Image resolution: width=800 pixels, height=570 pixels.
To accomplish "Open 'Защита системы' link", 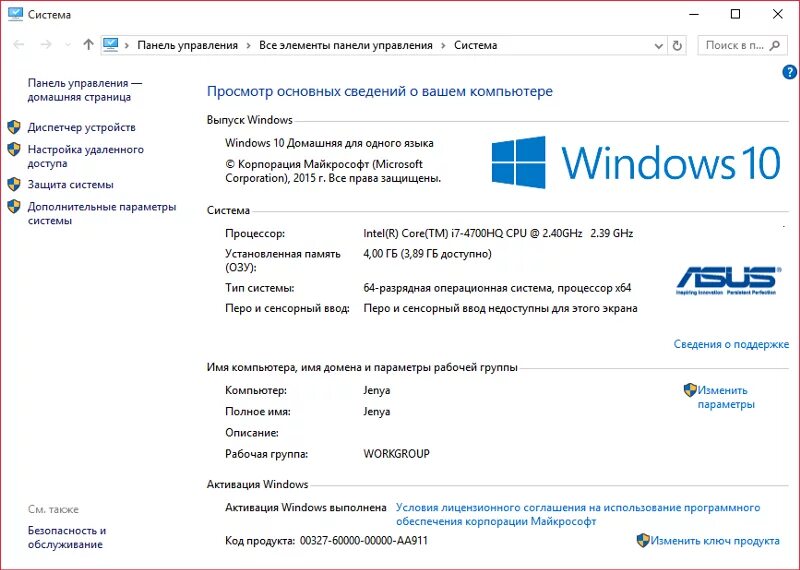I will 70,184.
